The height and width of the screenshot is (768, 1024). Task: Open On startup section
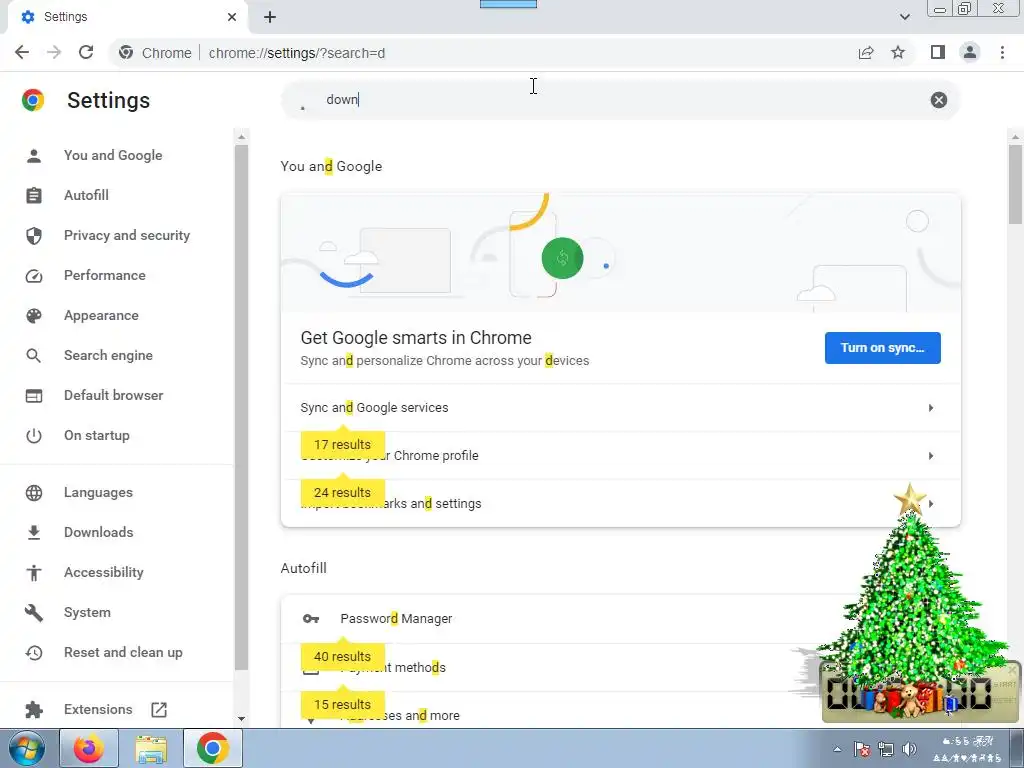(96, 436)
